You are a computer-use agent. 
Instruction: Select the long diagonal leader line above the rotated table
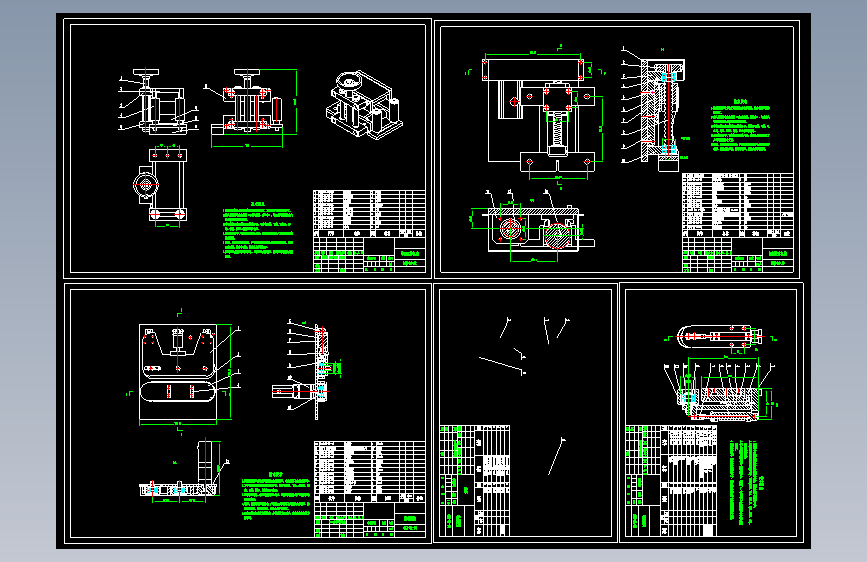502,365
